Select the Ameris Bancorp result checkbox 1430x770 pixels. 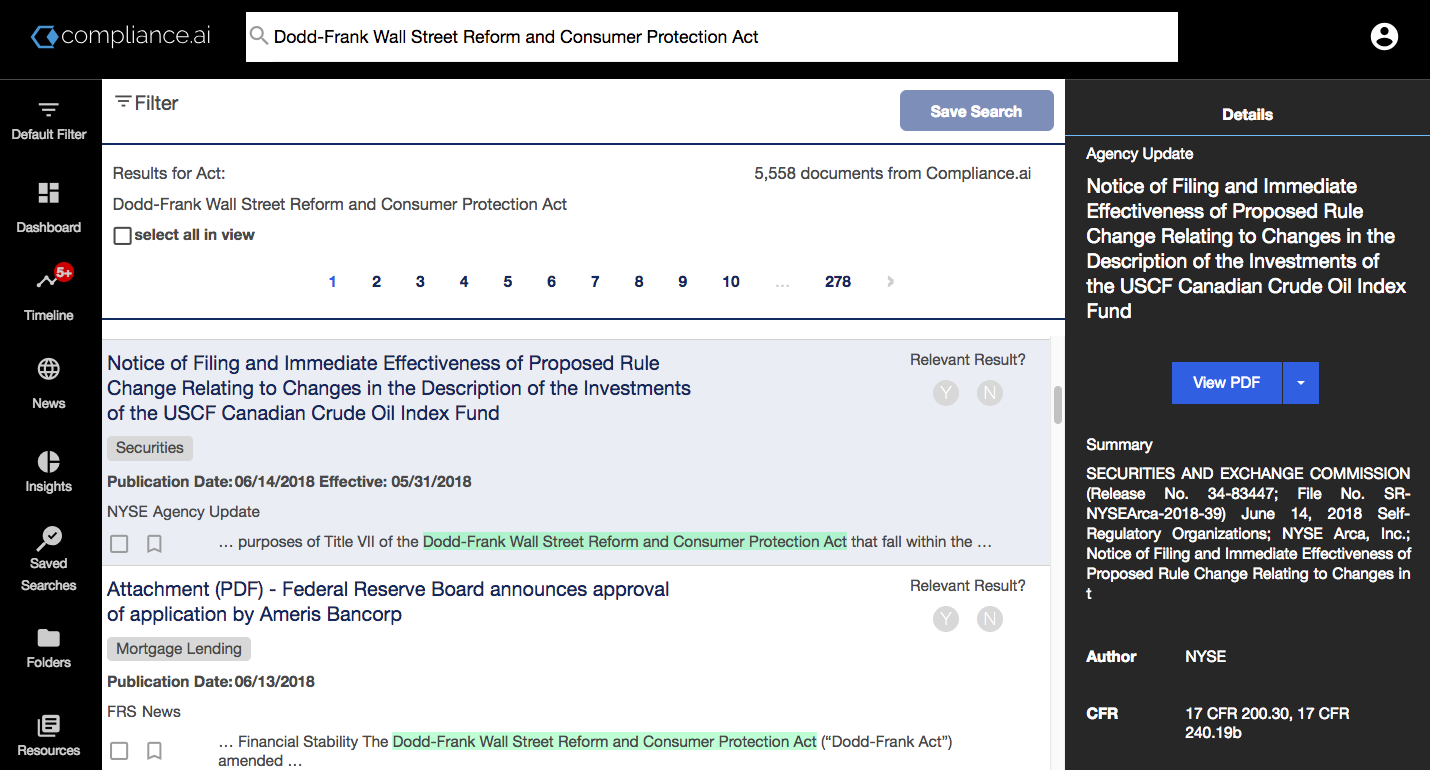[119, 750]
